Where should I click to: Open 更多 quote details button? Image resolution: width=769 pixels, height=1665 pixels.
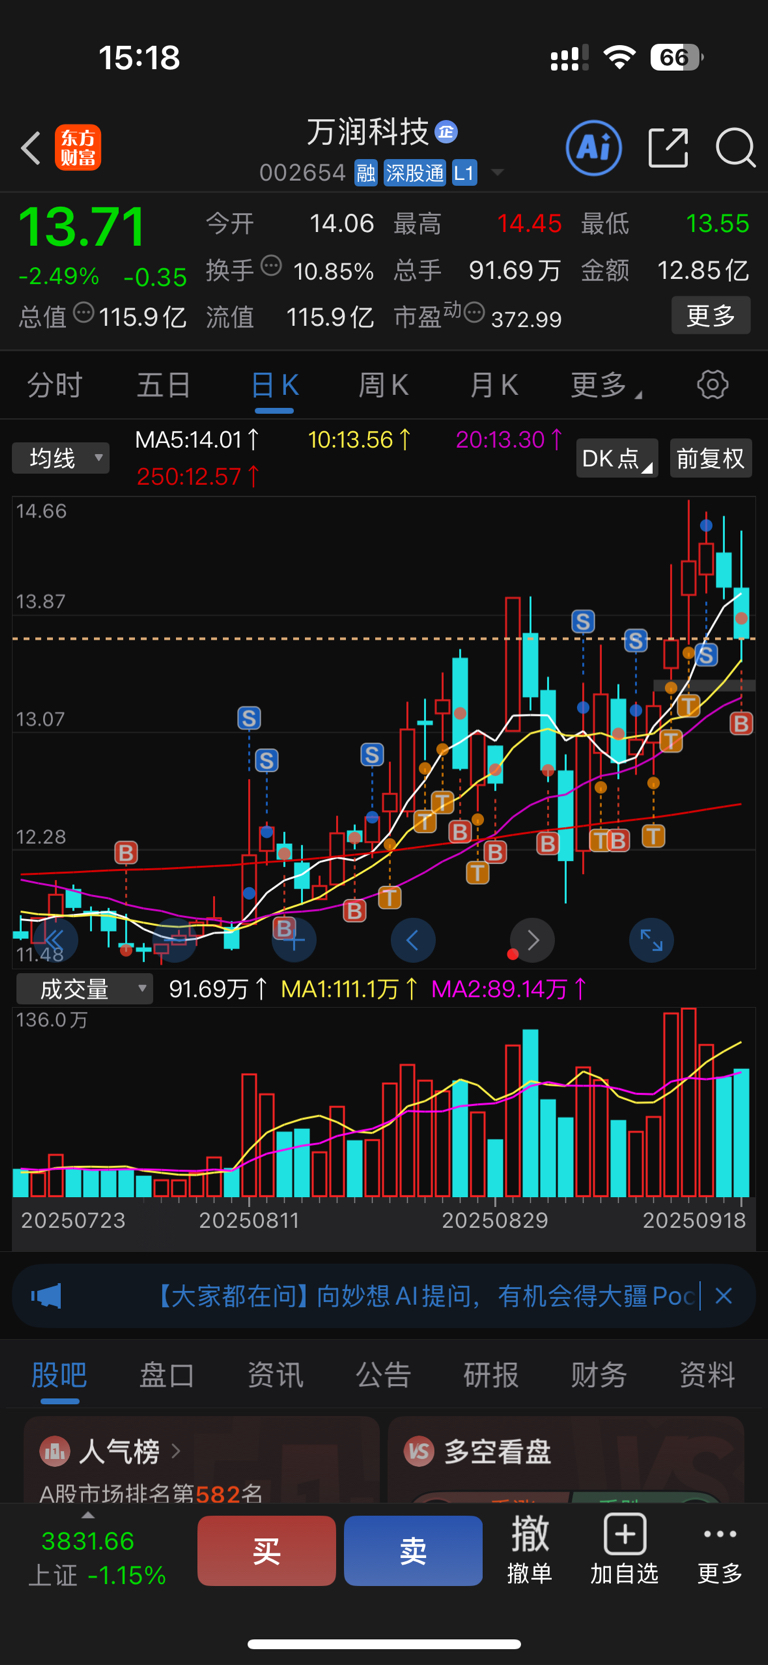[711, 316]
